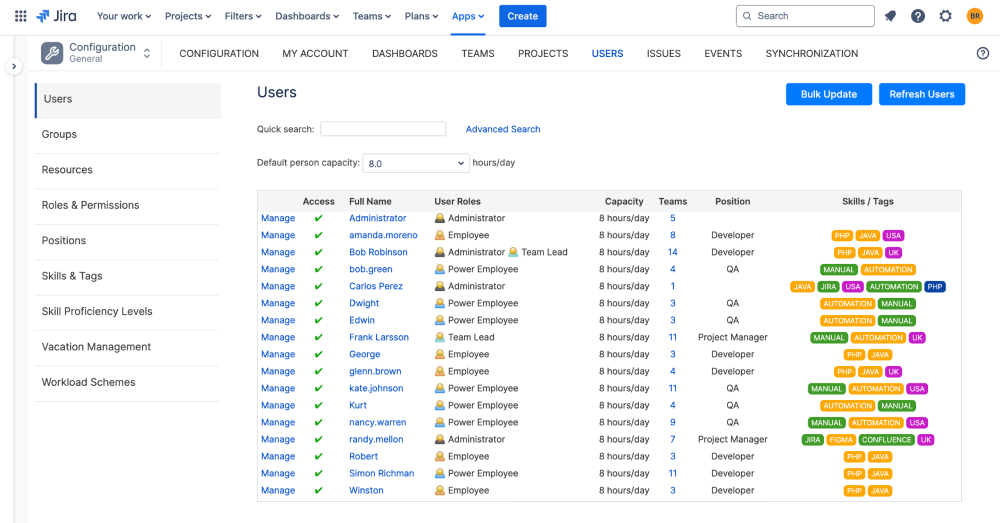Select Vacation Management in the sidebar
Image resolution: width=1000 pixels, height=523 pixels.
coord(96,347)
